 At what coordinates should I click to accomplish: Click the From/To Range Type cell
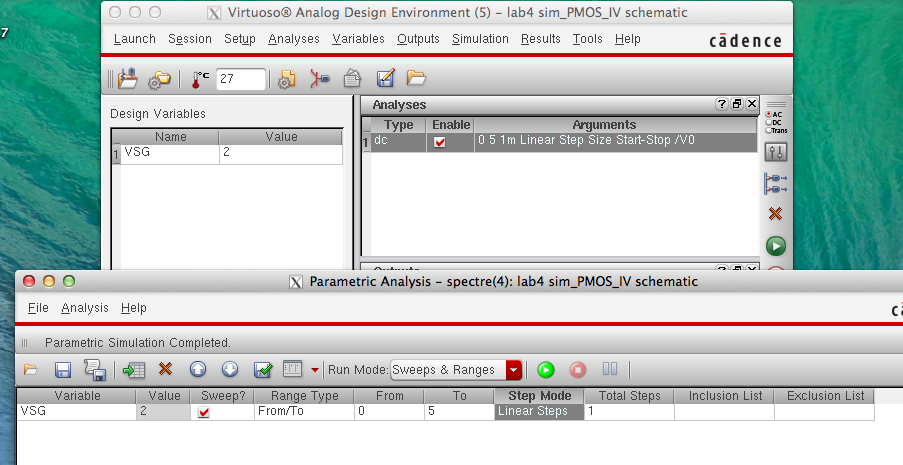pyautogui.click(x=304, y=412)
